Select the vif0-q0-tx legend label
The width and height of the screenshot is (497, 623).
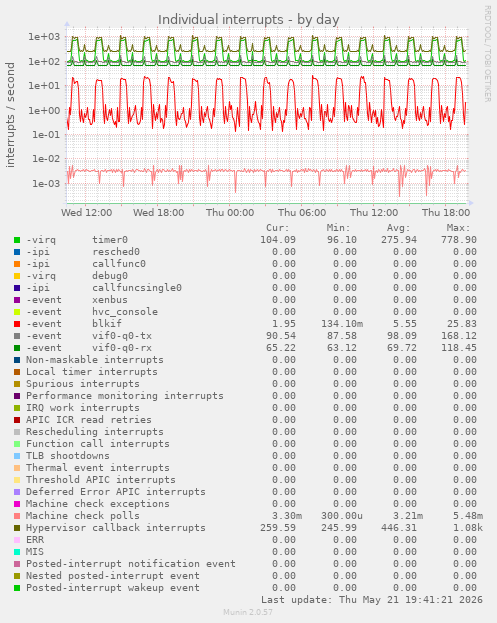pyautogui.click(x=122, y=336)
